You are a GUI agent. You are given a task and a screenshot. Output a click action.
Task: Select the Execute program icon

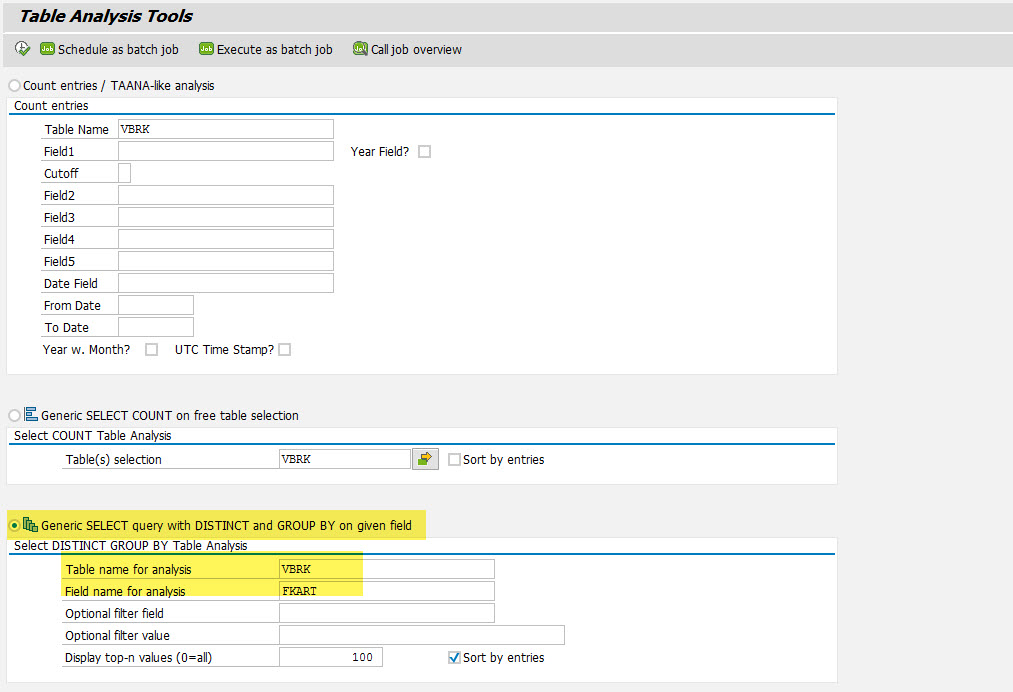click(21, 48)
